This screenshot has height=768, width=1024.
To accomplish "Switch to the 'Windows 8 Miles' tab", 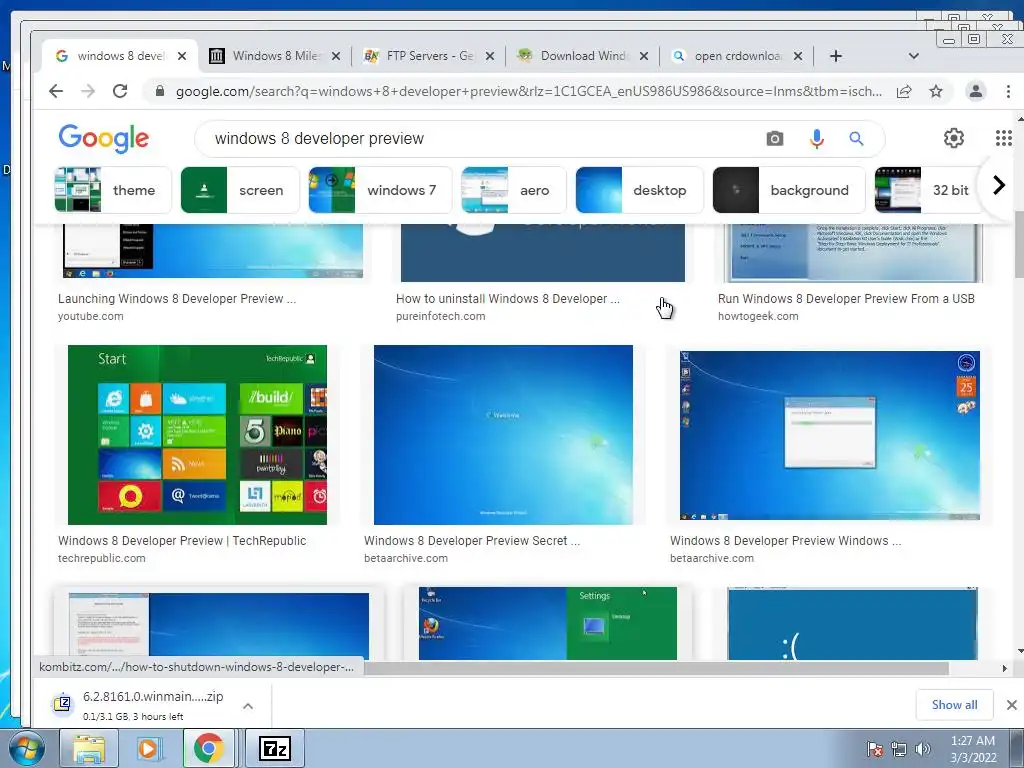I will [274, 56].
